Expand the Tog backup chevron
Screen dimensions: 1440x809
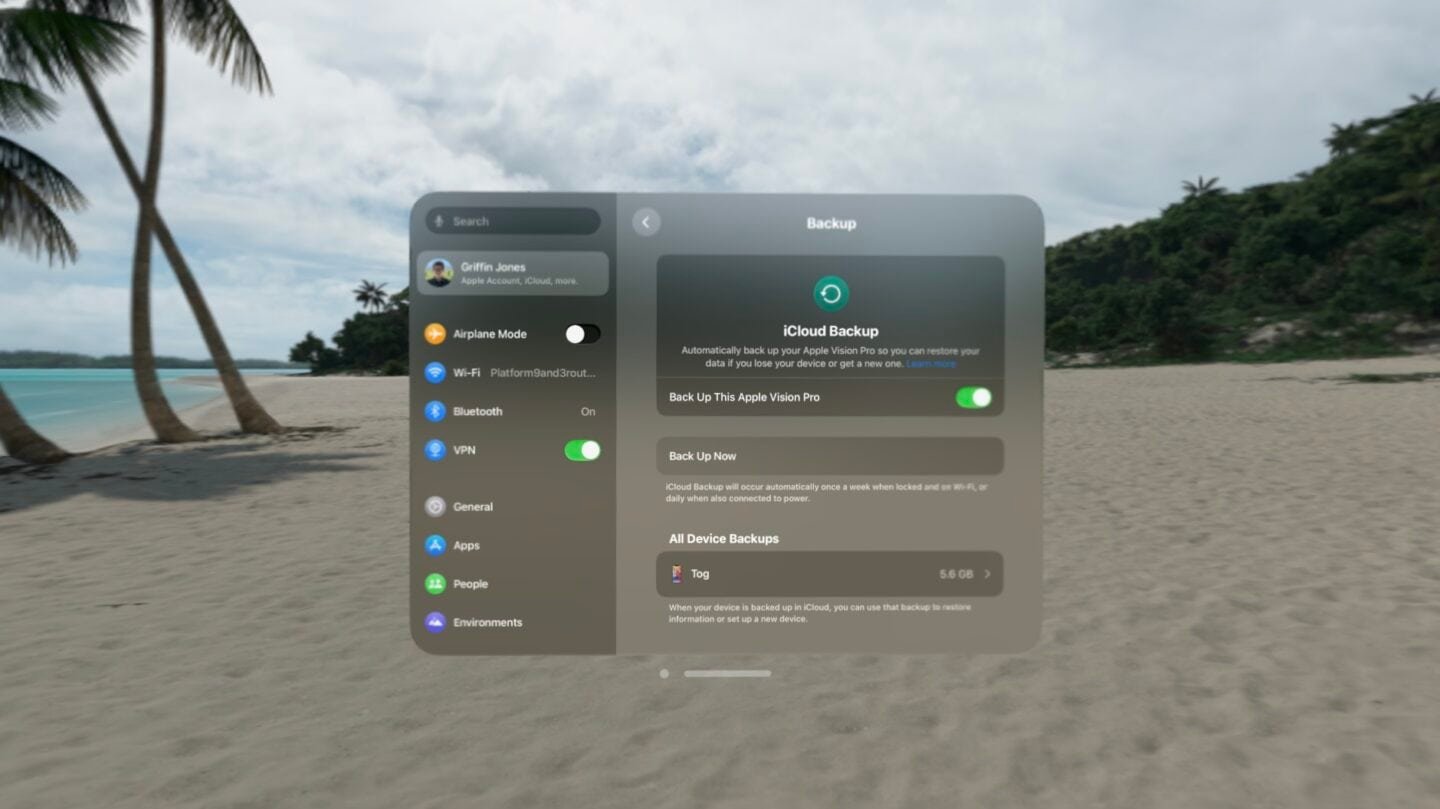point(987,574)
